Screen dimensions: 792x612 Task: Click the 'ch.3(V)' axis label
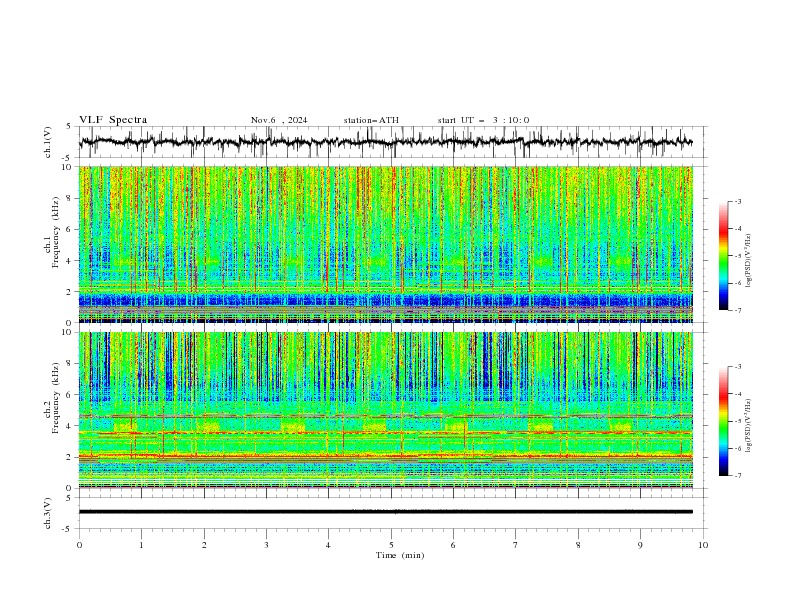pos(48,513)
